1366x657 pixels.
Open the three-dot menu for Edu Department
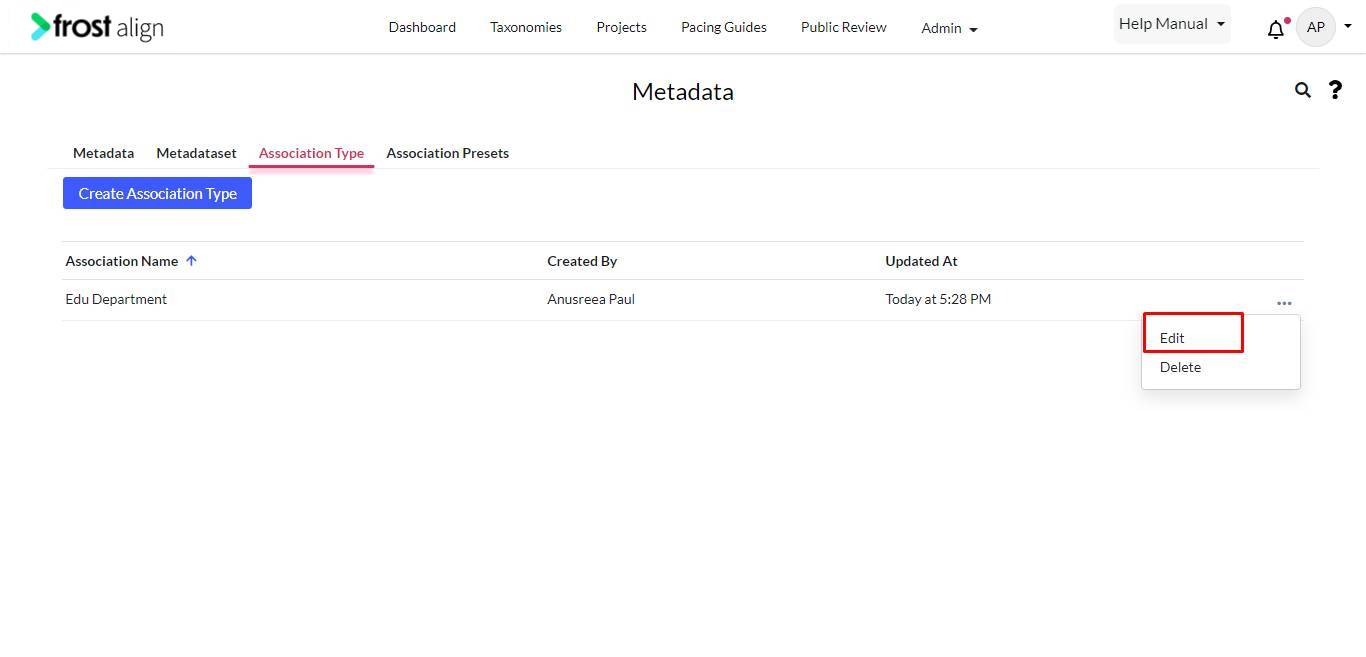click(1284, 303)
